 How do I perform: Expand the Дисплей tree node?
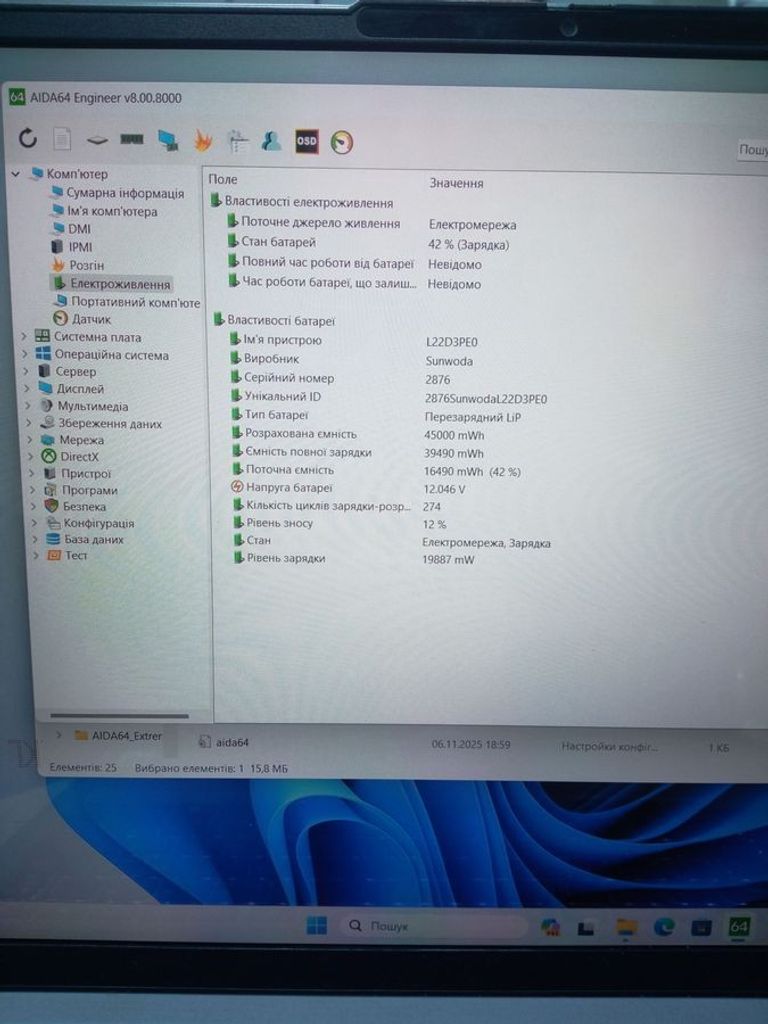27,389
